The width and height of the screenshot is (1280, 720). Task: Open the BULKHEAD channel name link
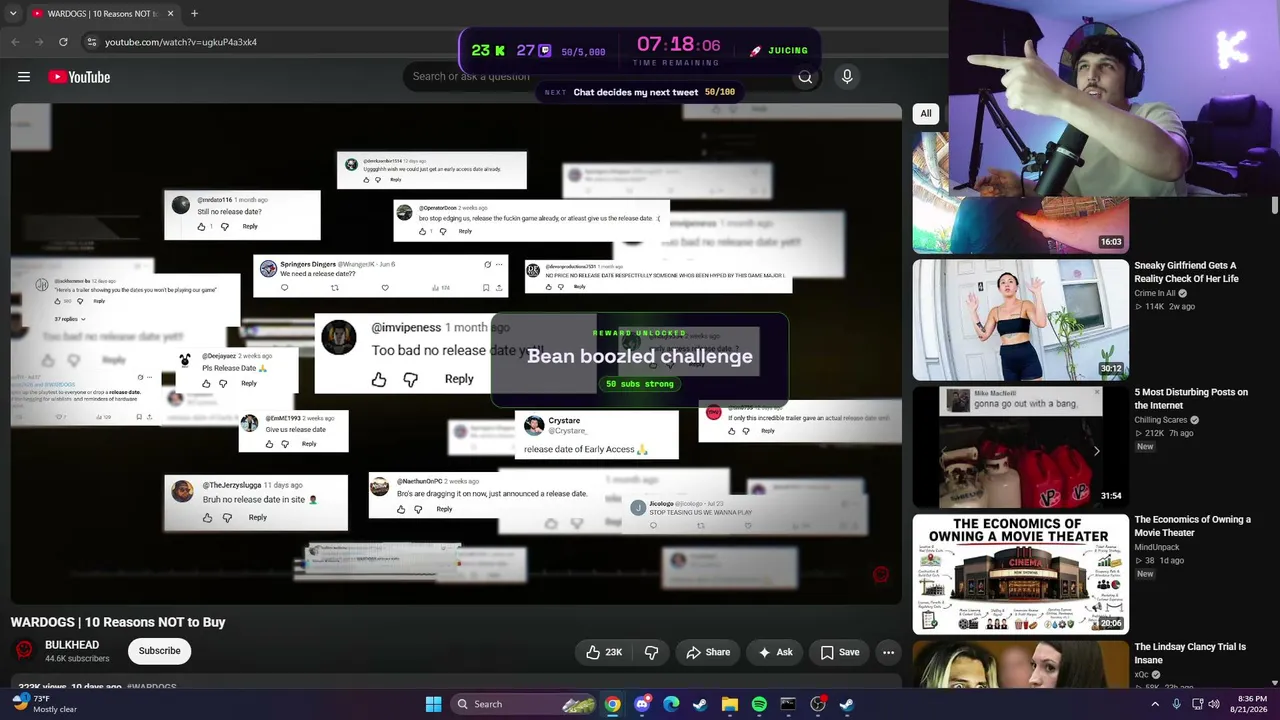coord(72,646)
